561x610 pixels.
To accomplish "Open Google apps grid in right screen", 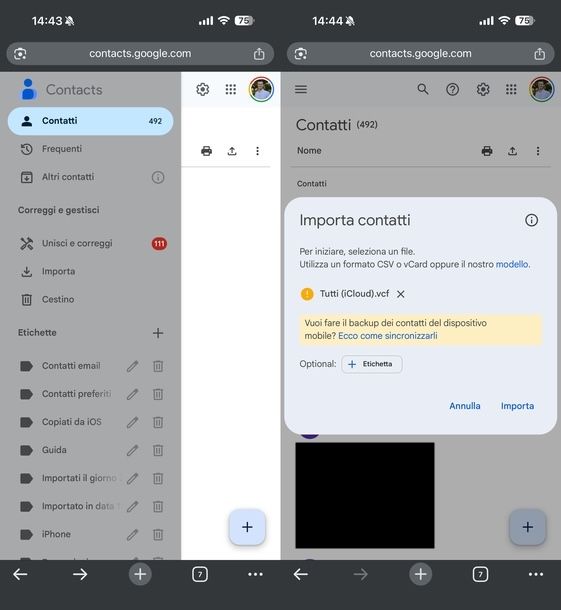I will (x=511, y=89).
